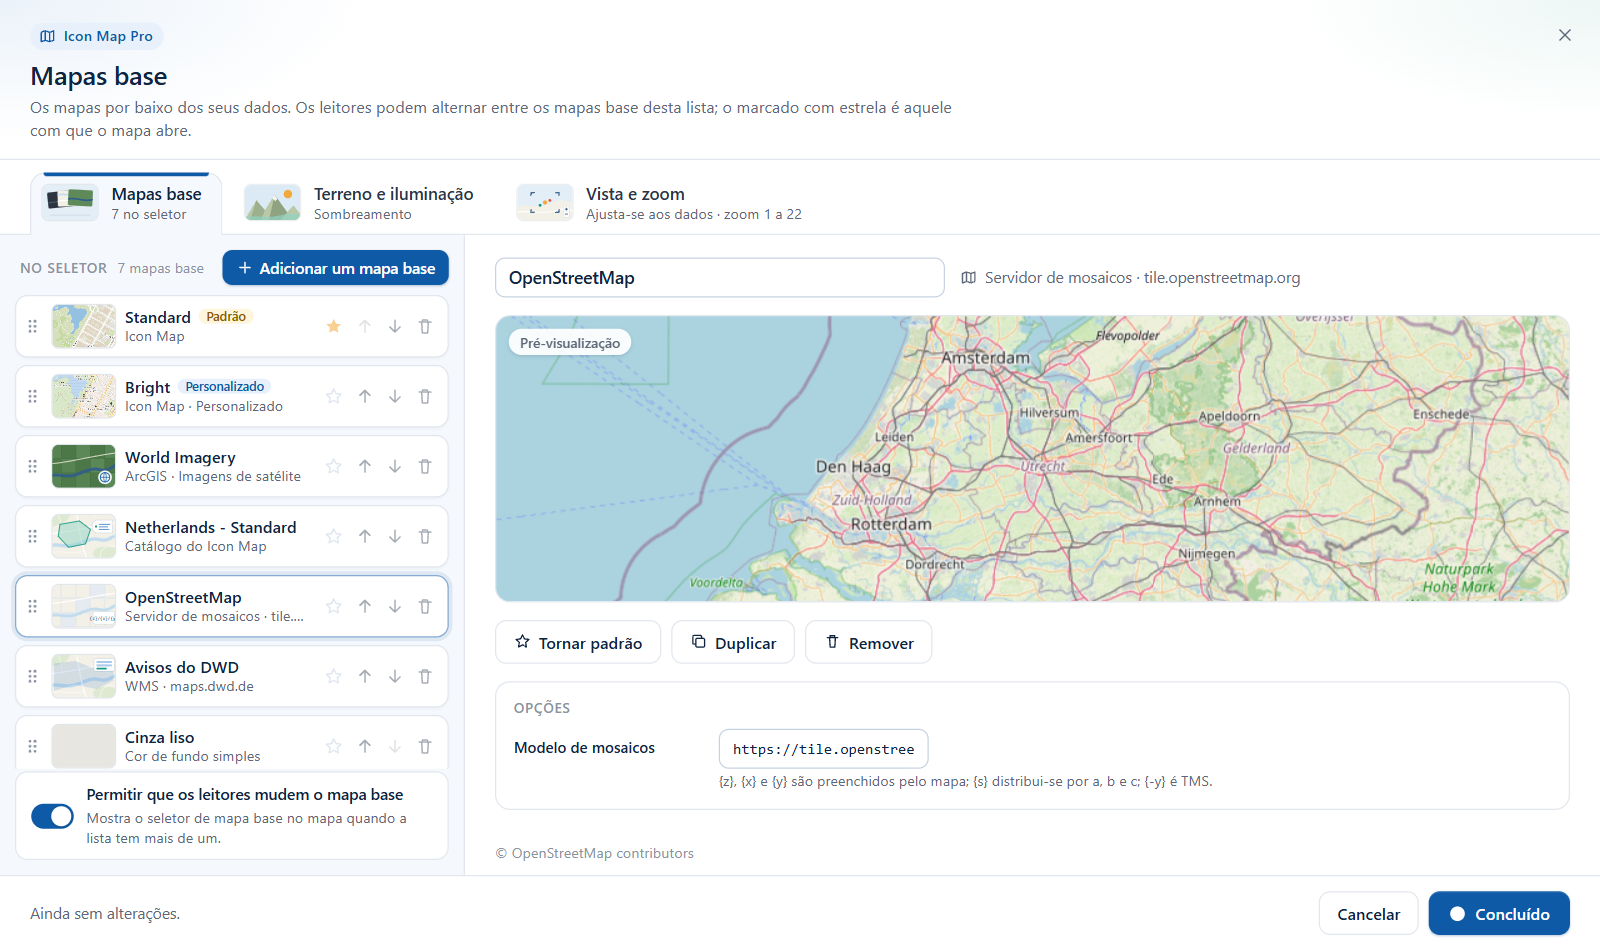Delete Netherlands - Standard via trash icon
Viewport: 1600px width, 950px height.
click(425, 537)
